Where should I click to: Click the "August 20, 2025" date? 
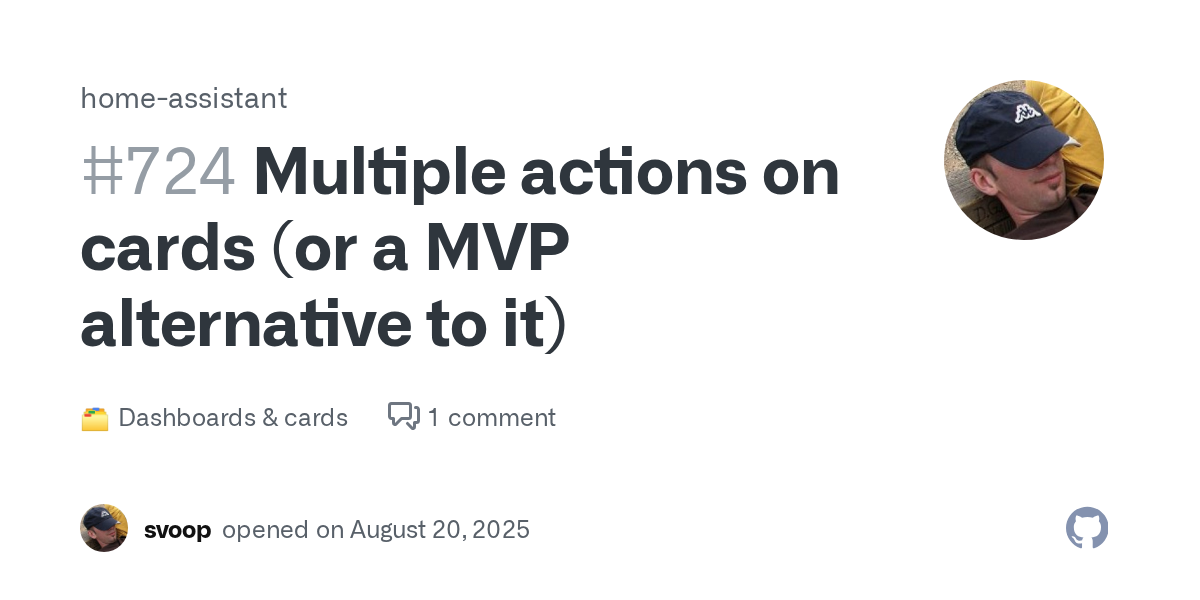coord(440,530)
